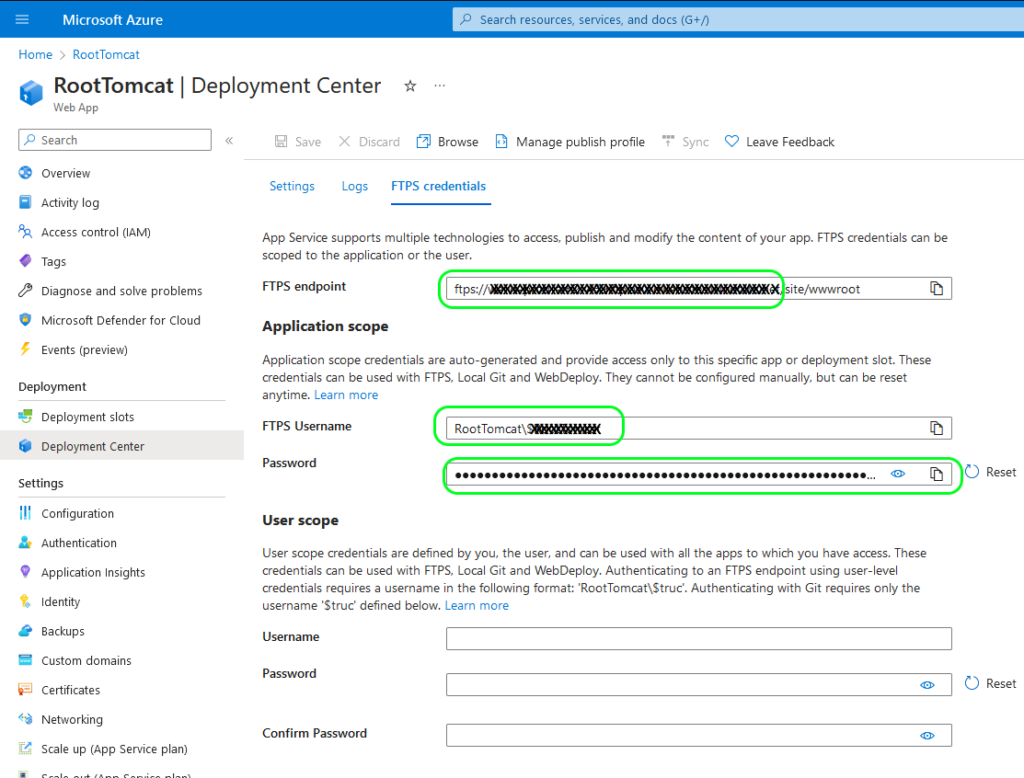Reset the application scope password

991,472
